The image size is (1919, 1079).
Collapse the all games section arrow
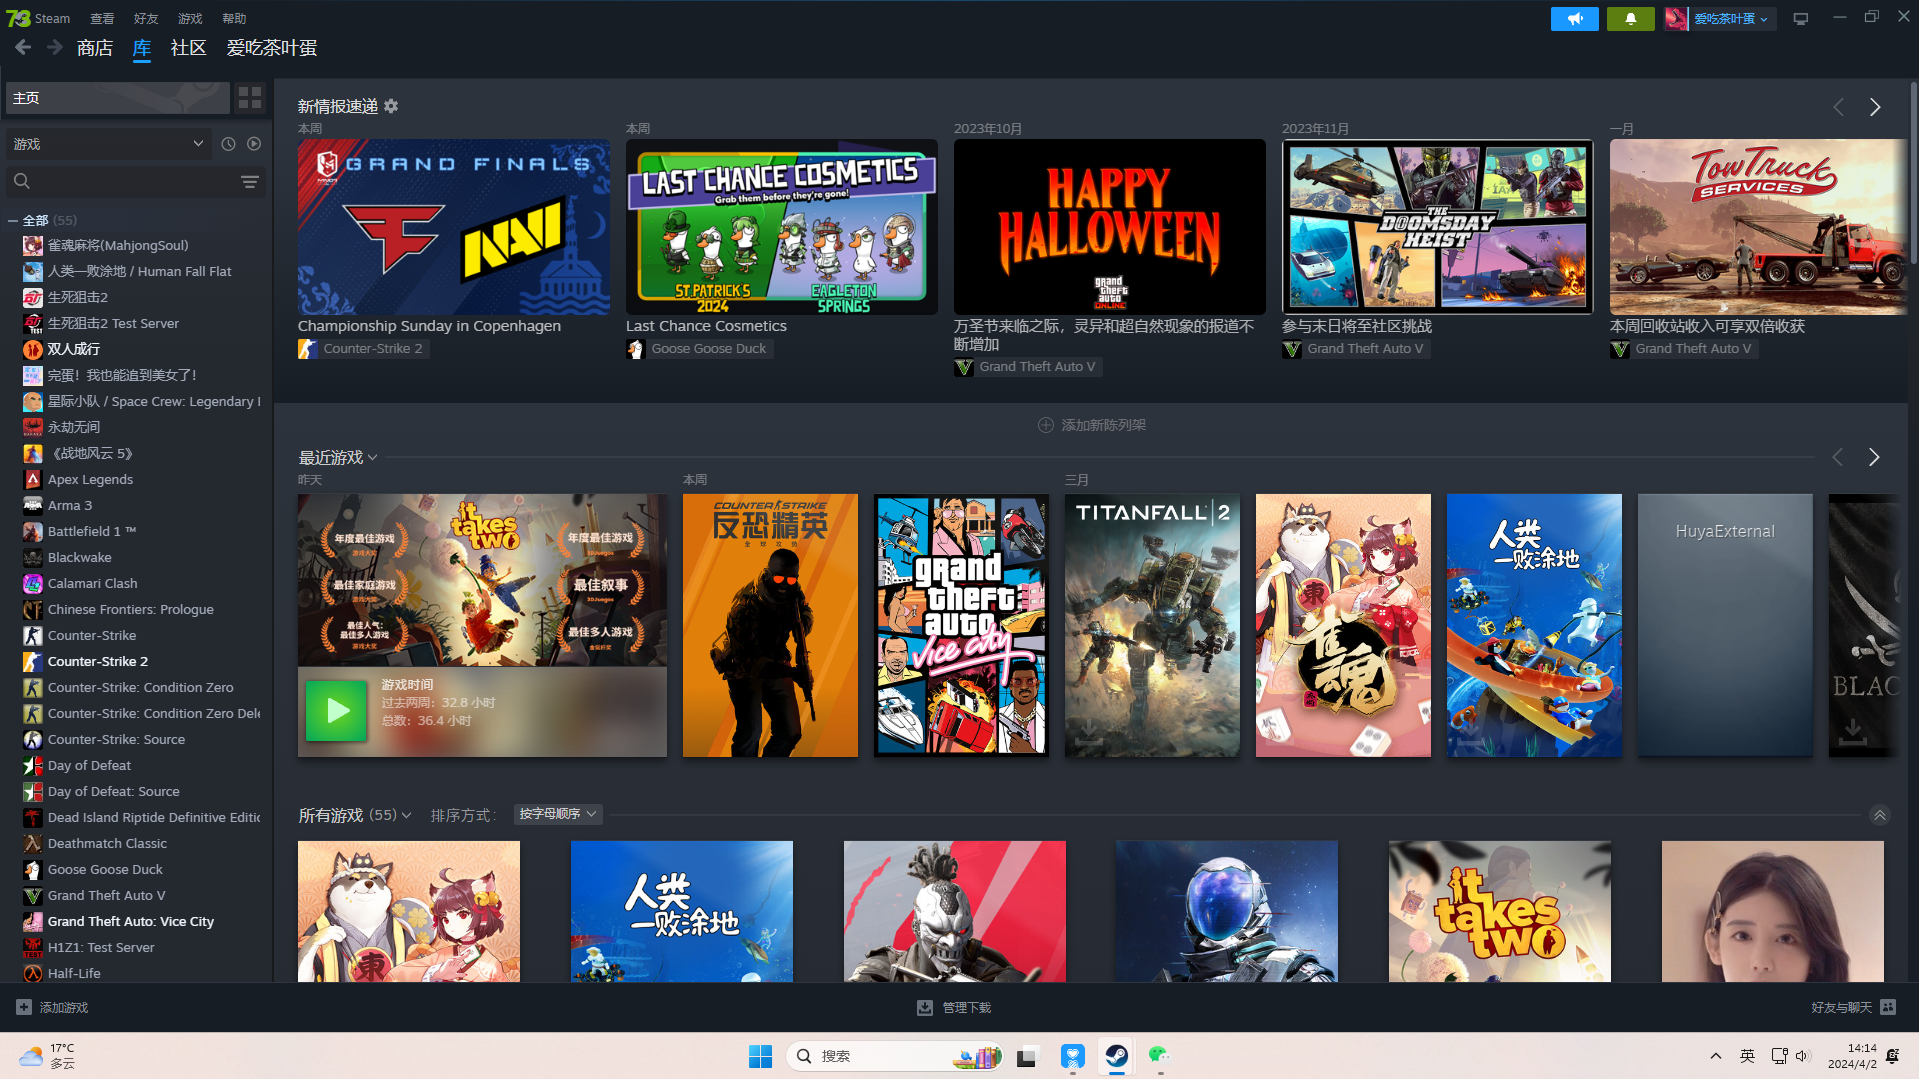(1879, 815)
